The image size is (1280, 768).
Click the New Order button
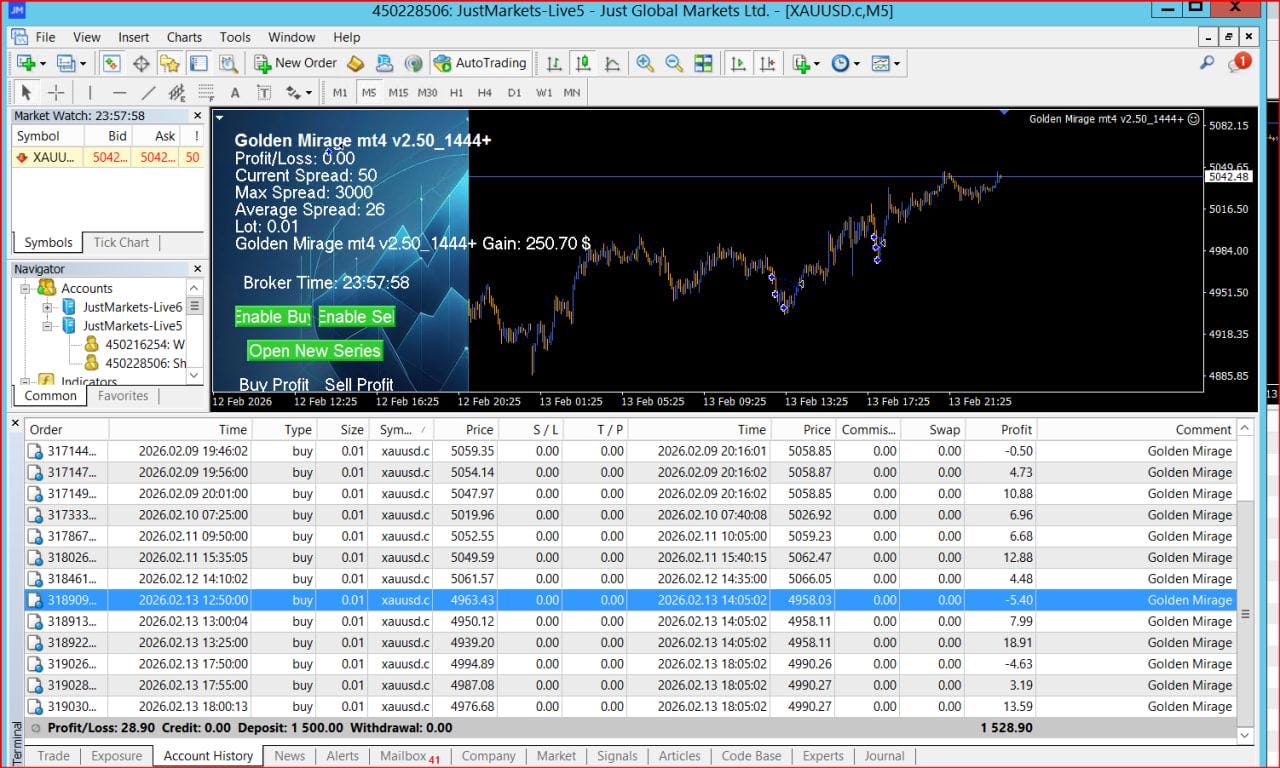[296, 63]
